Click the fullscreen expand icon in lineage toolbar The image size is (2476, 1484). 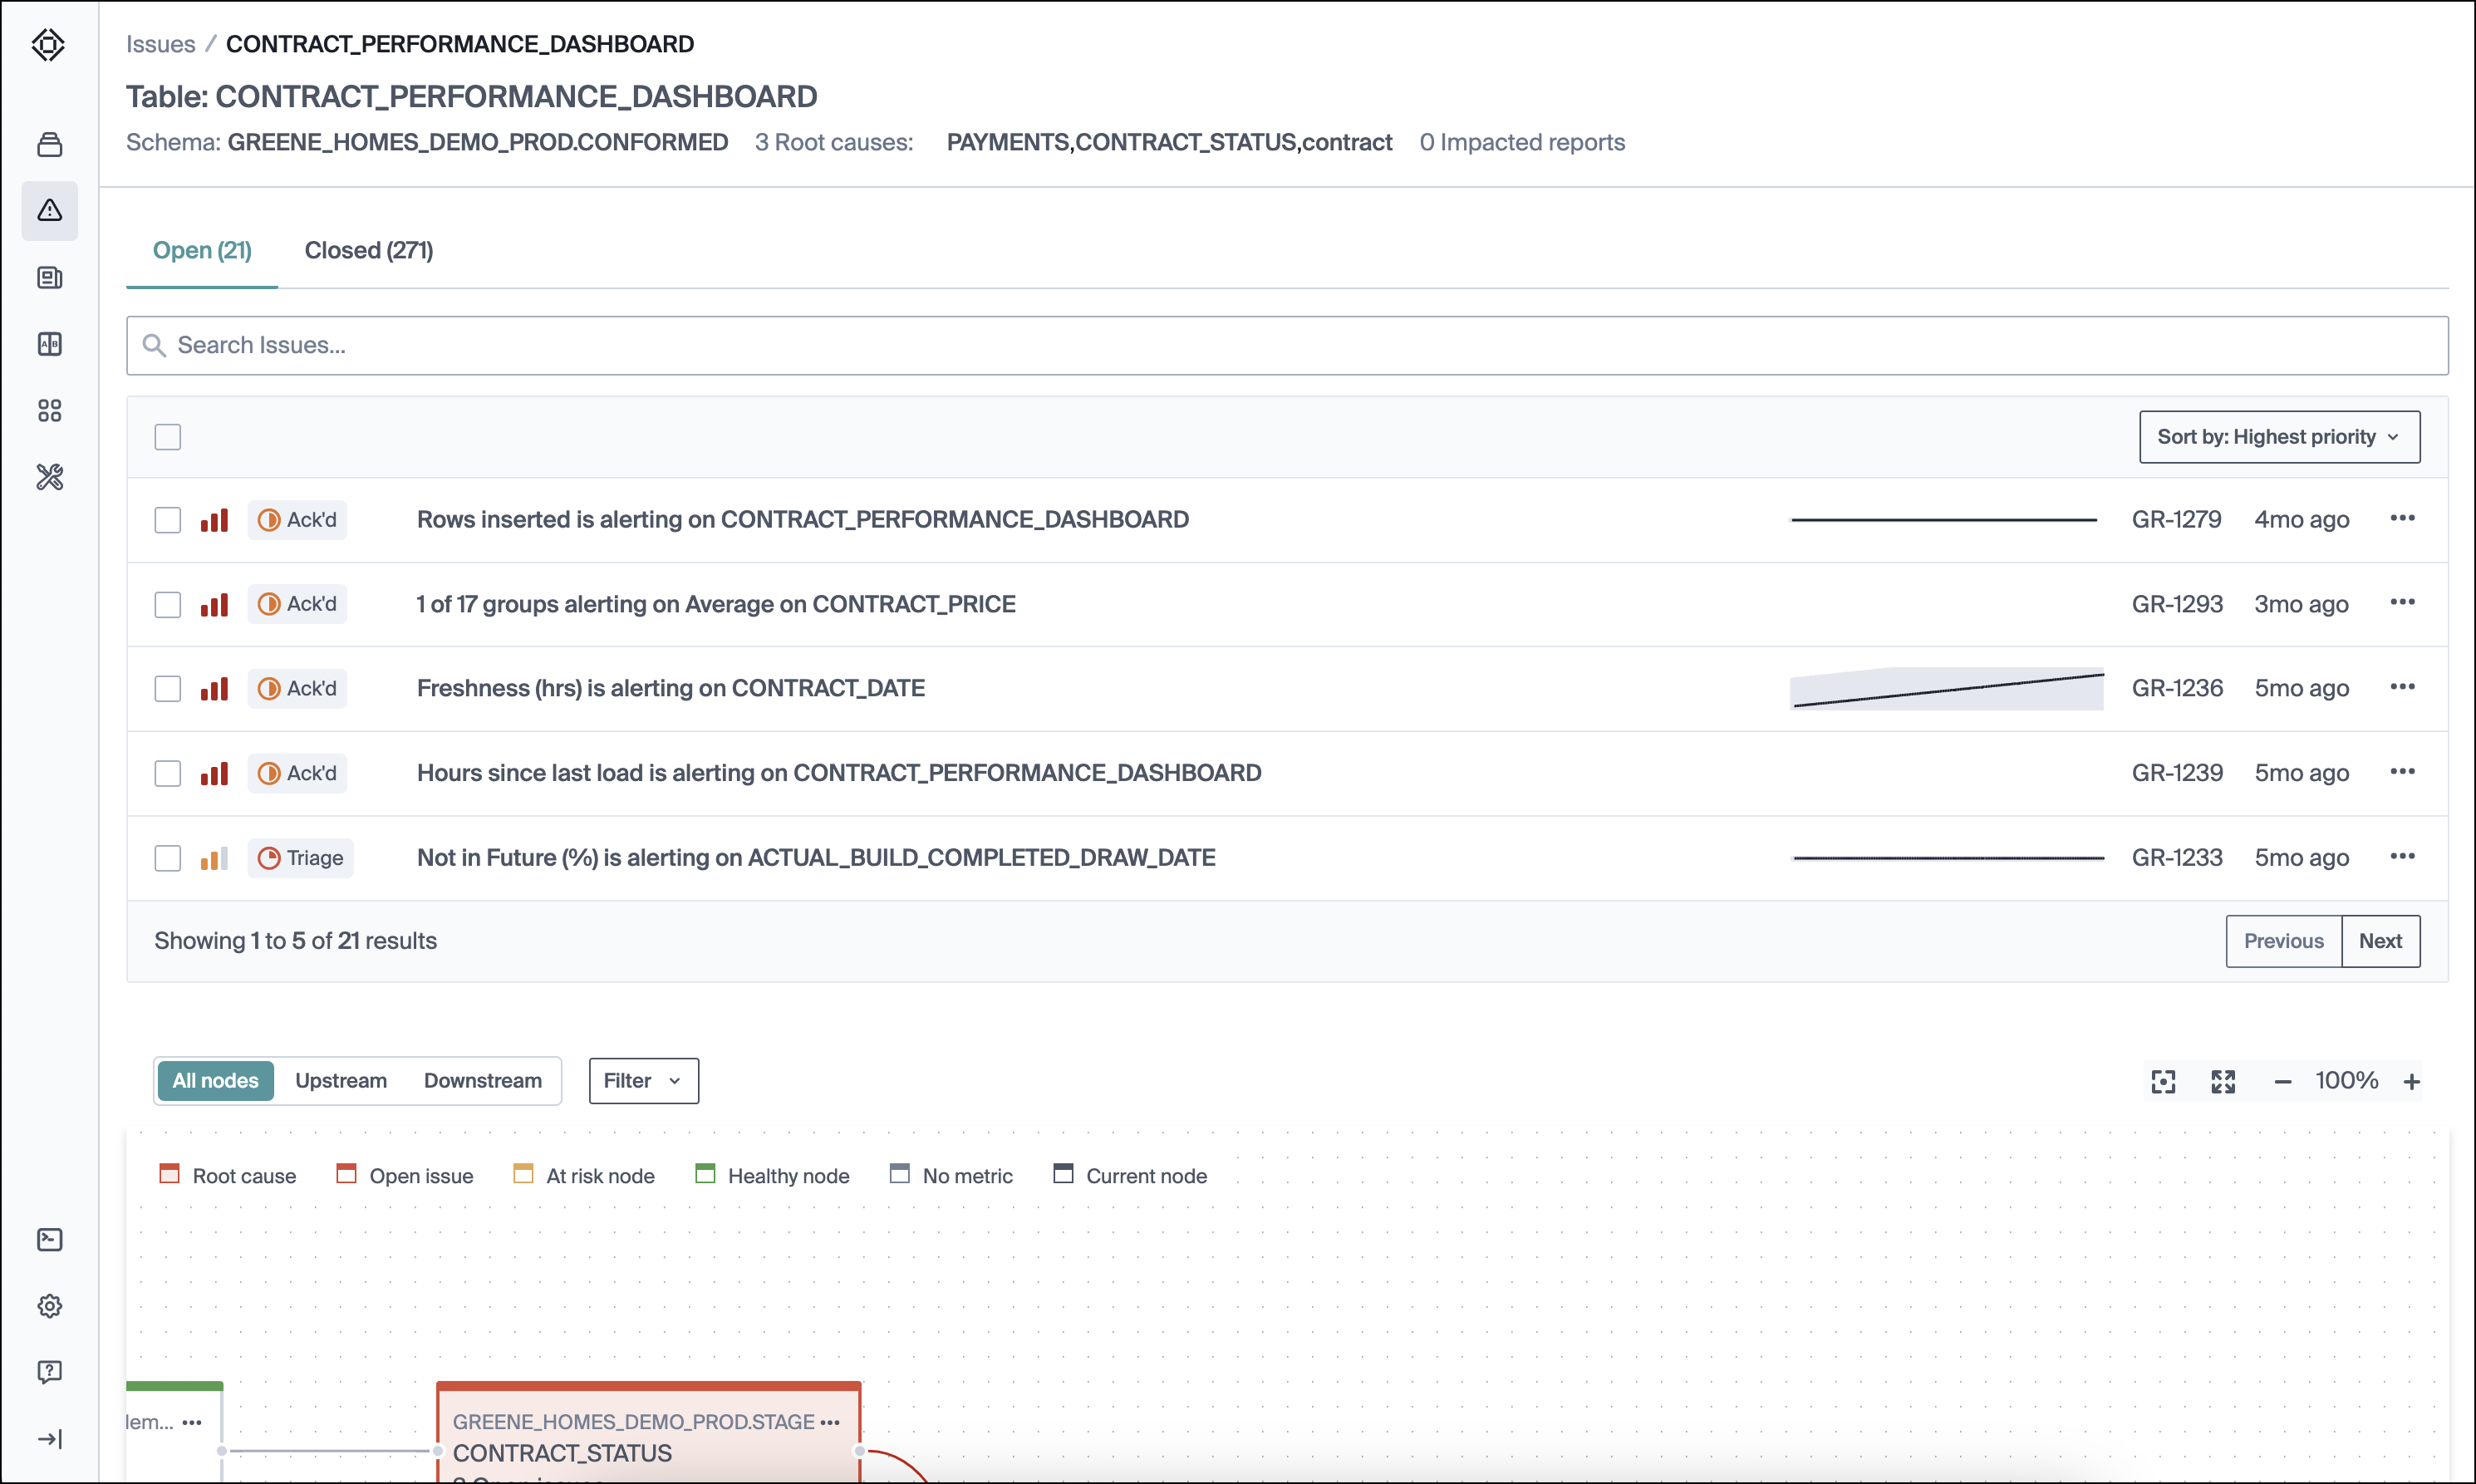point(2223,1081)
